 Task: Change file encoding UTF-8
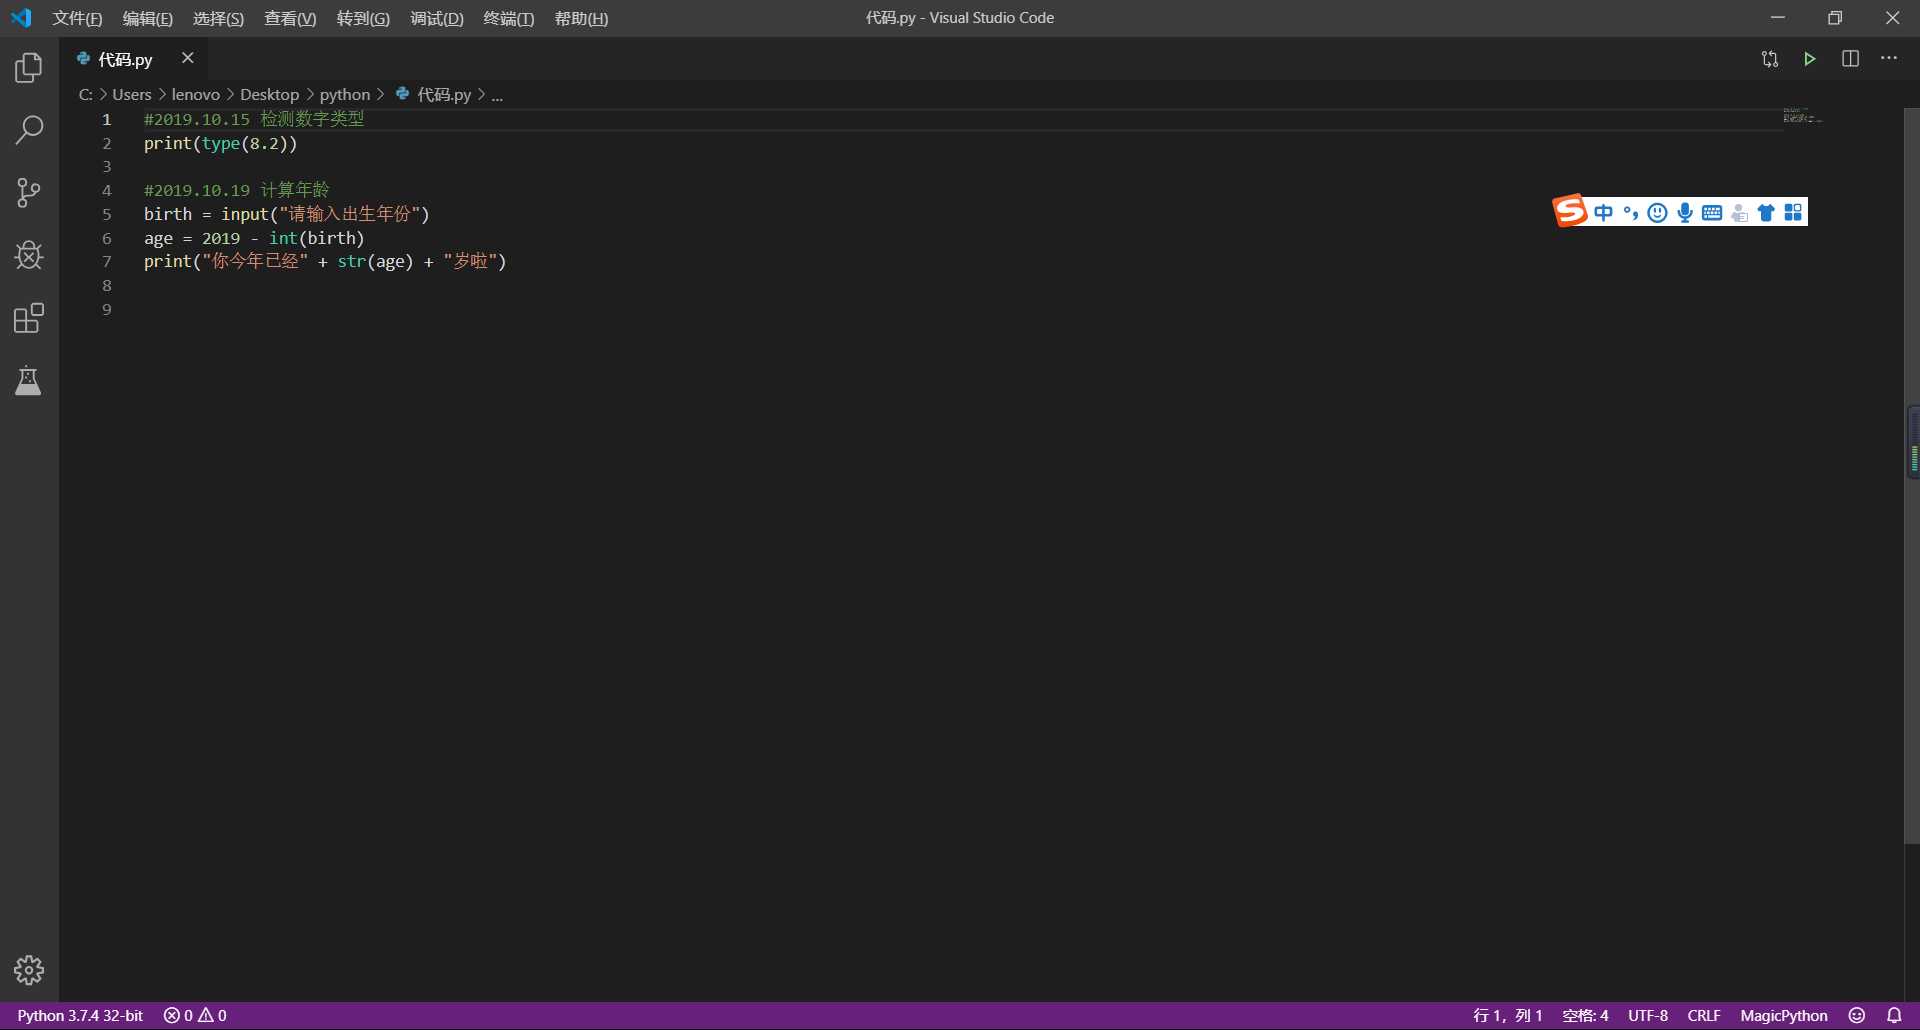[1648, 1015]
